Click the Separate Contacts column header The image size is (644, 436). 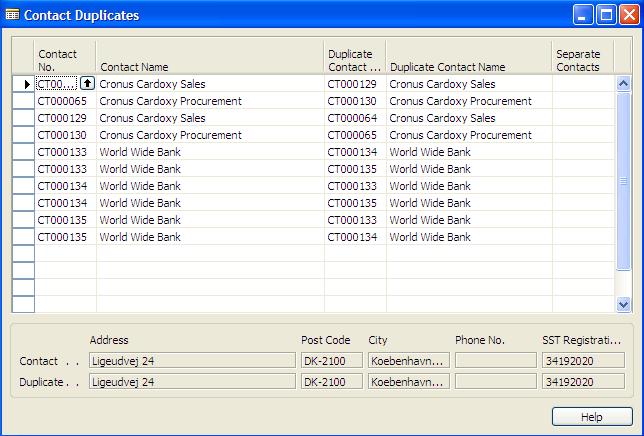point(583,57)
